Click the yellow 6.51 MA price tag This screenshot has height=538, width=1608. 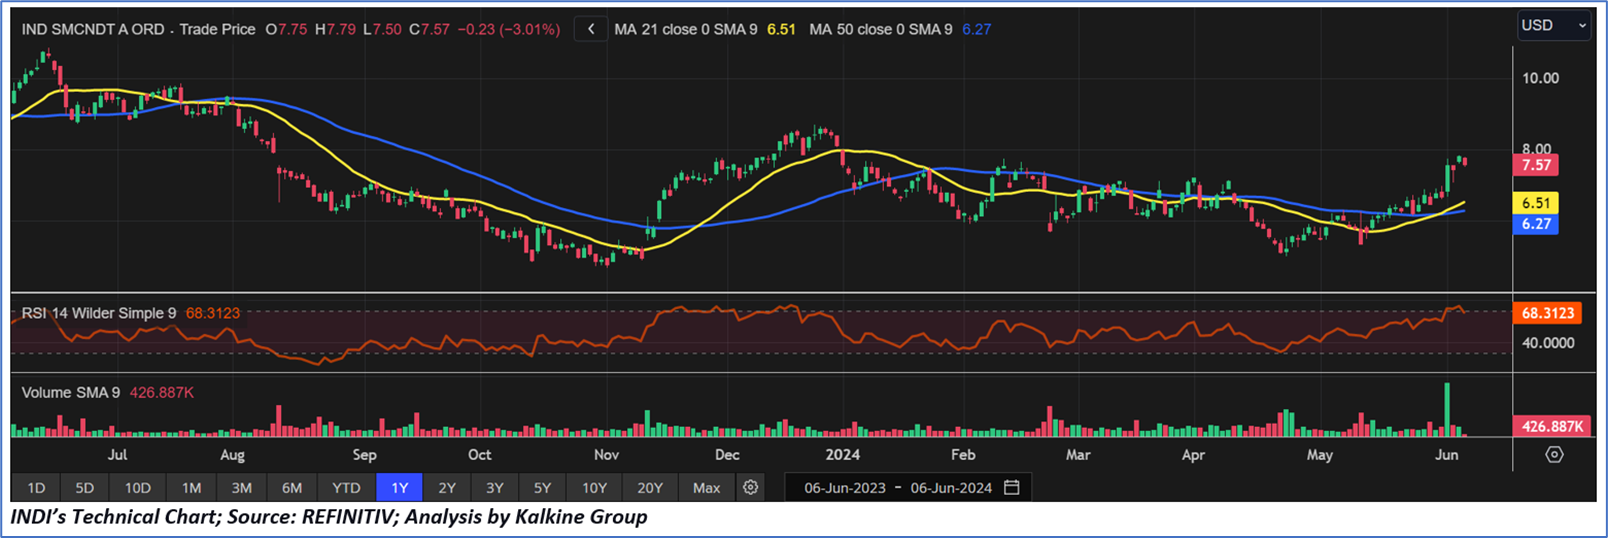coord(1536,203)
